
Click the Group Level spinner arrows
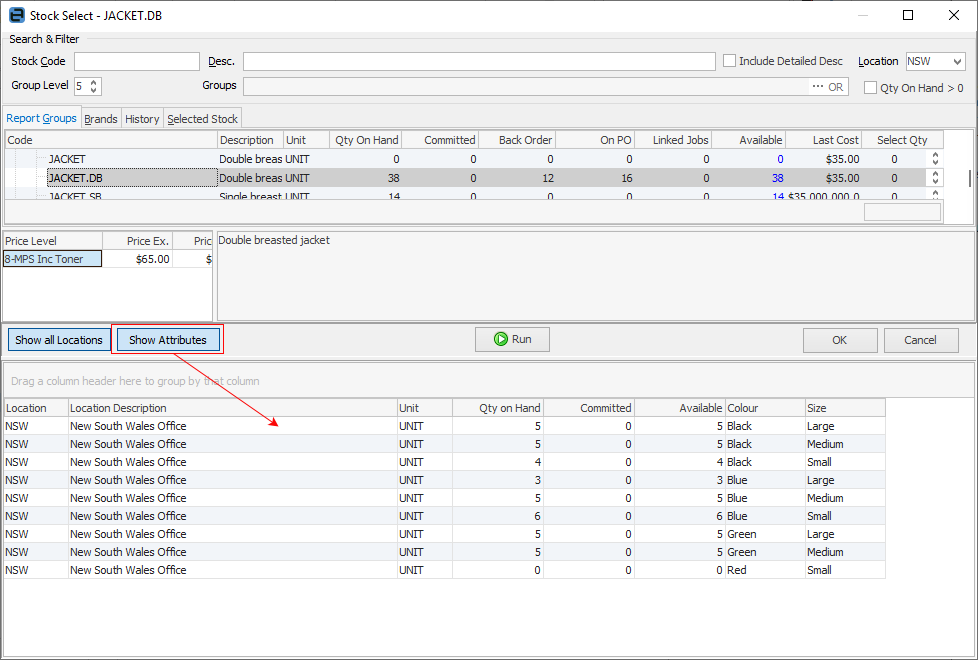[94, 87]
